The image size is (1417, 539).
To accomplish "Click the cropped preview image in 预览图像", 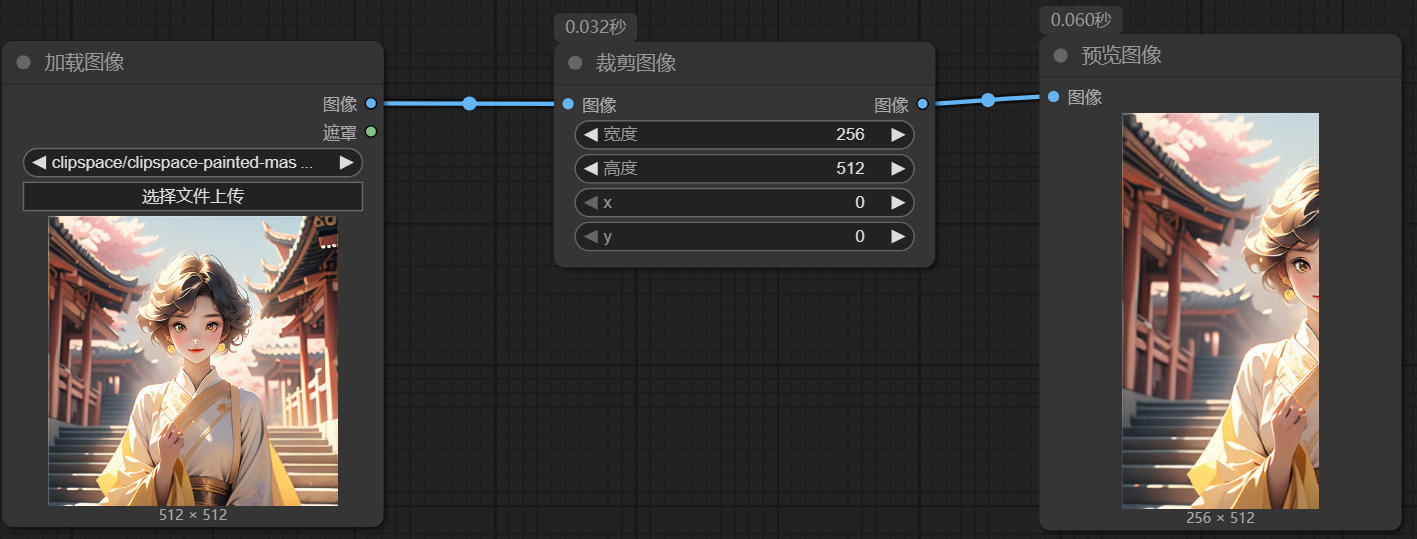I will click(1220, 310).
